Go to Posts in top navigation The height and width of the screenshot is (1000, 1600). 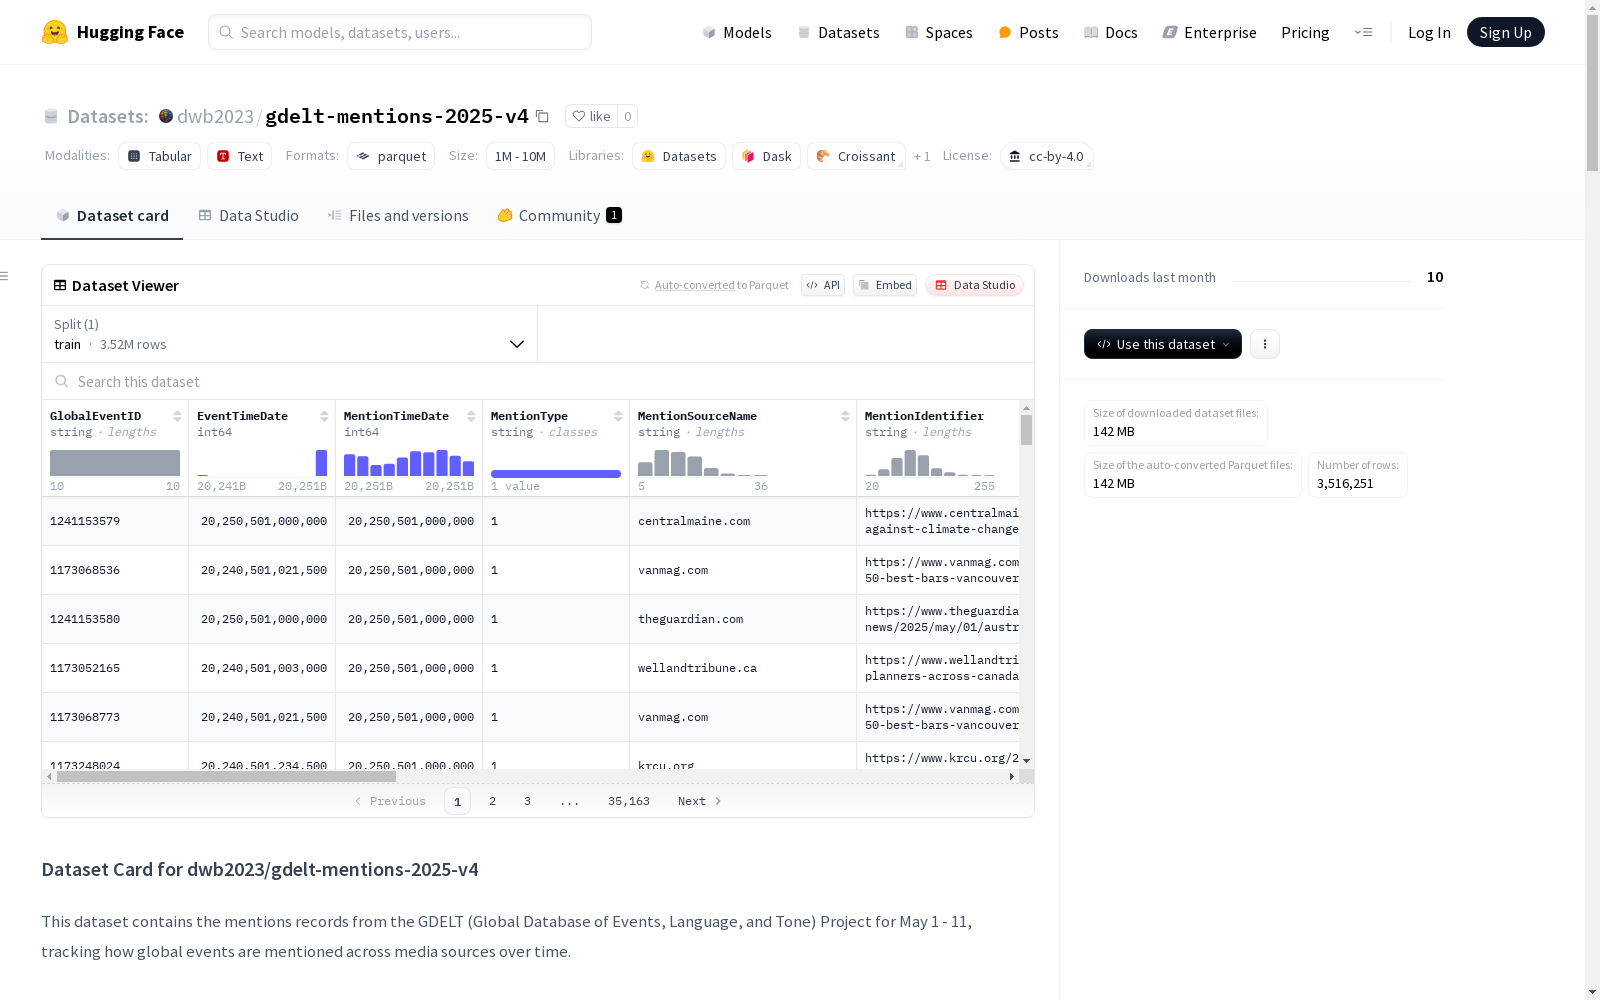[x=1028, y=32]
